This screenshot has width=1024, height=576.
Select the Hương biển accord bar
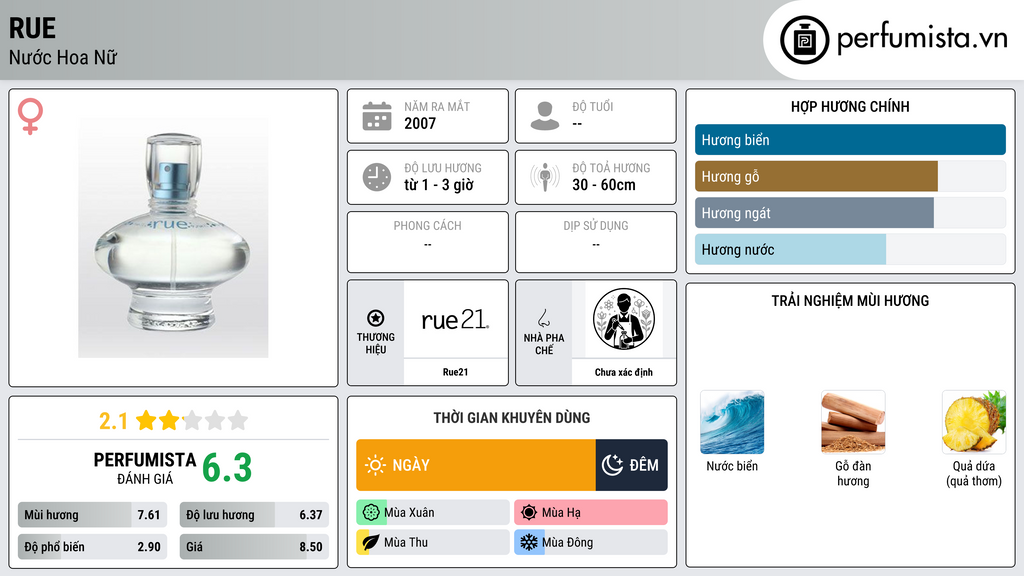(x=850, y=140)
